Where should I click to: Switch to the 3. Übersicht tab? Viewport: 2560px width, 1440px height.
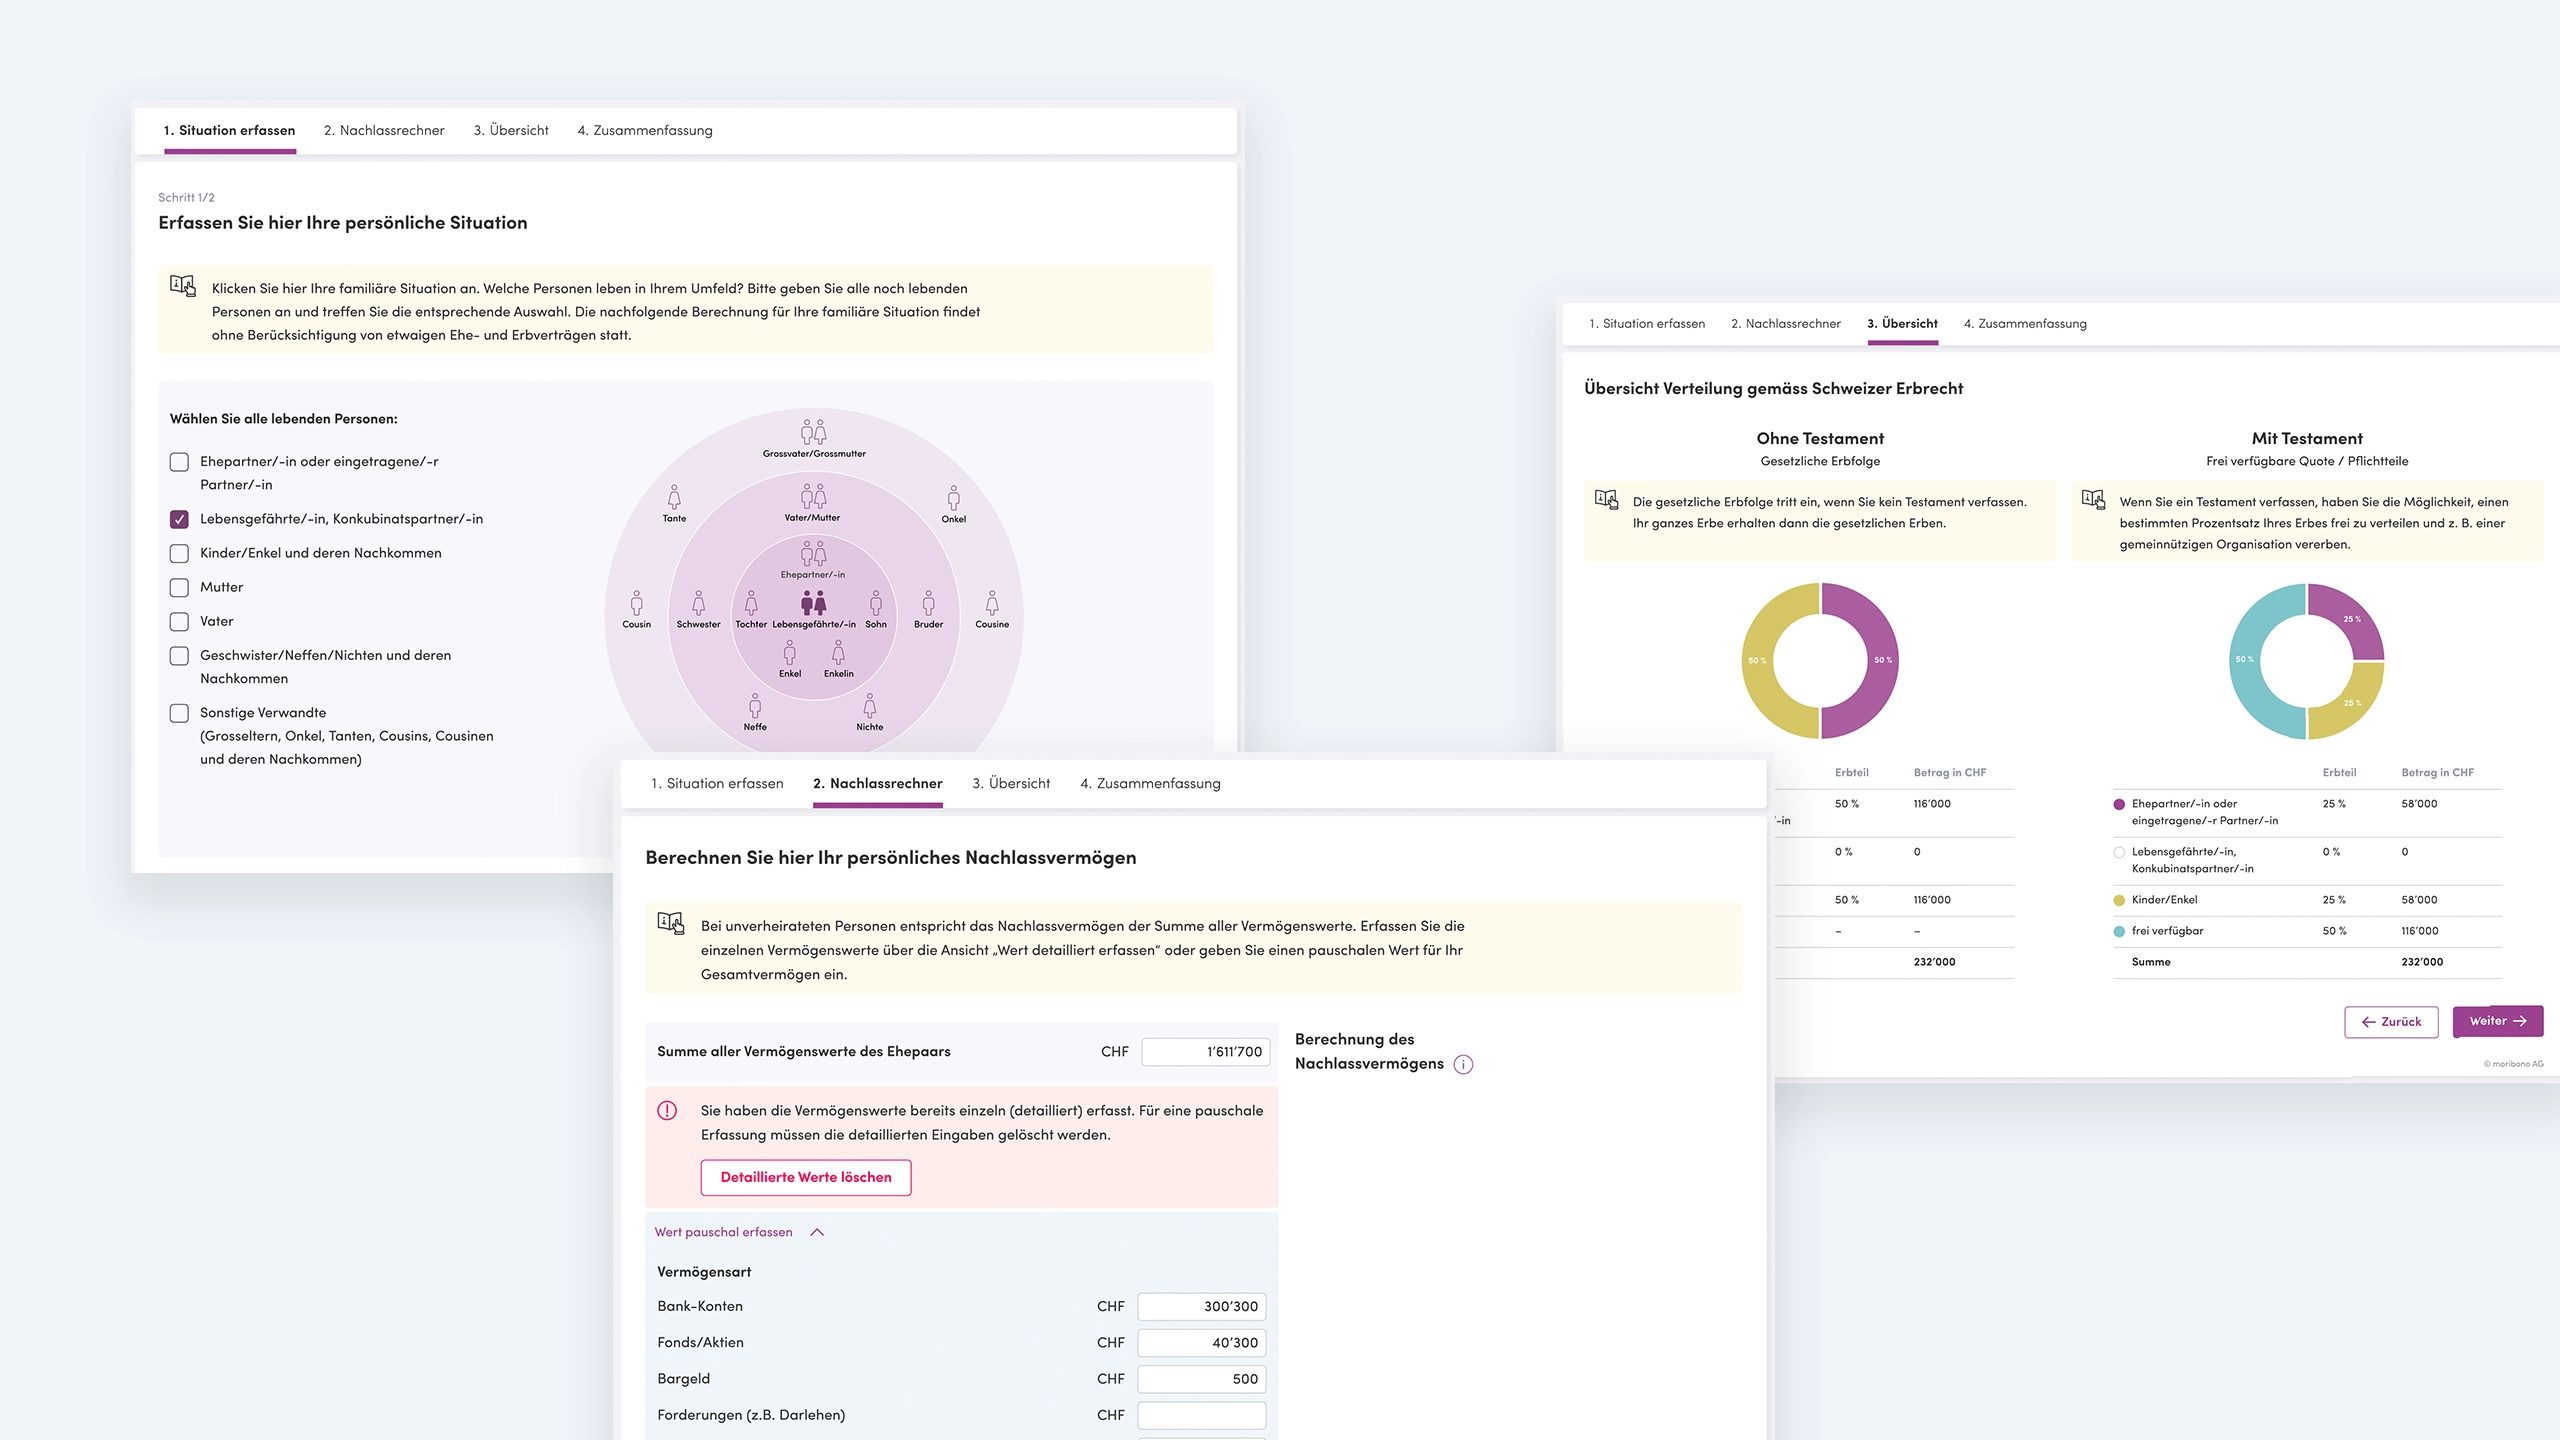(1011, 783)
